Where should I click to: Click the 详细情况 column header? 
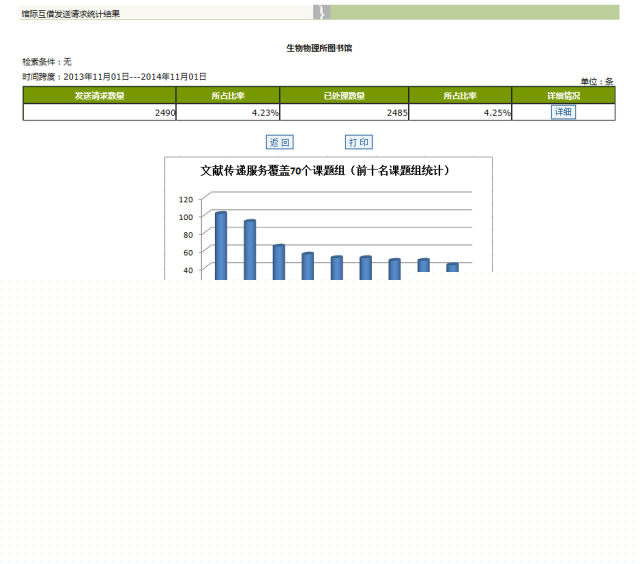563,96
